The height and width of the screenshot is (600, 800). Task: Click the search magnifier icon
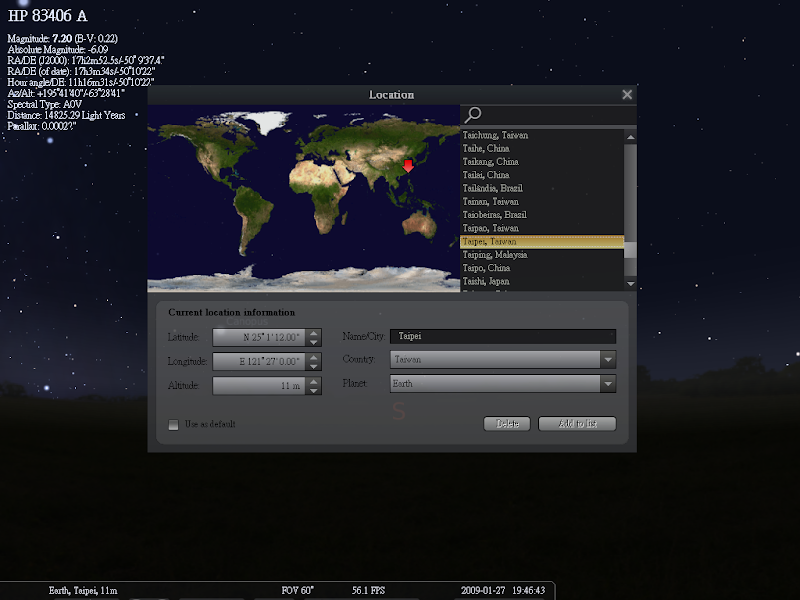(474, 115)
